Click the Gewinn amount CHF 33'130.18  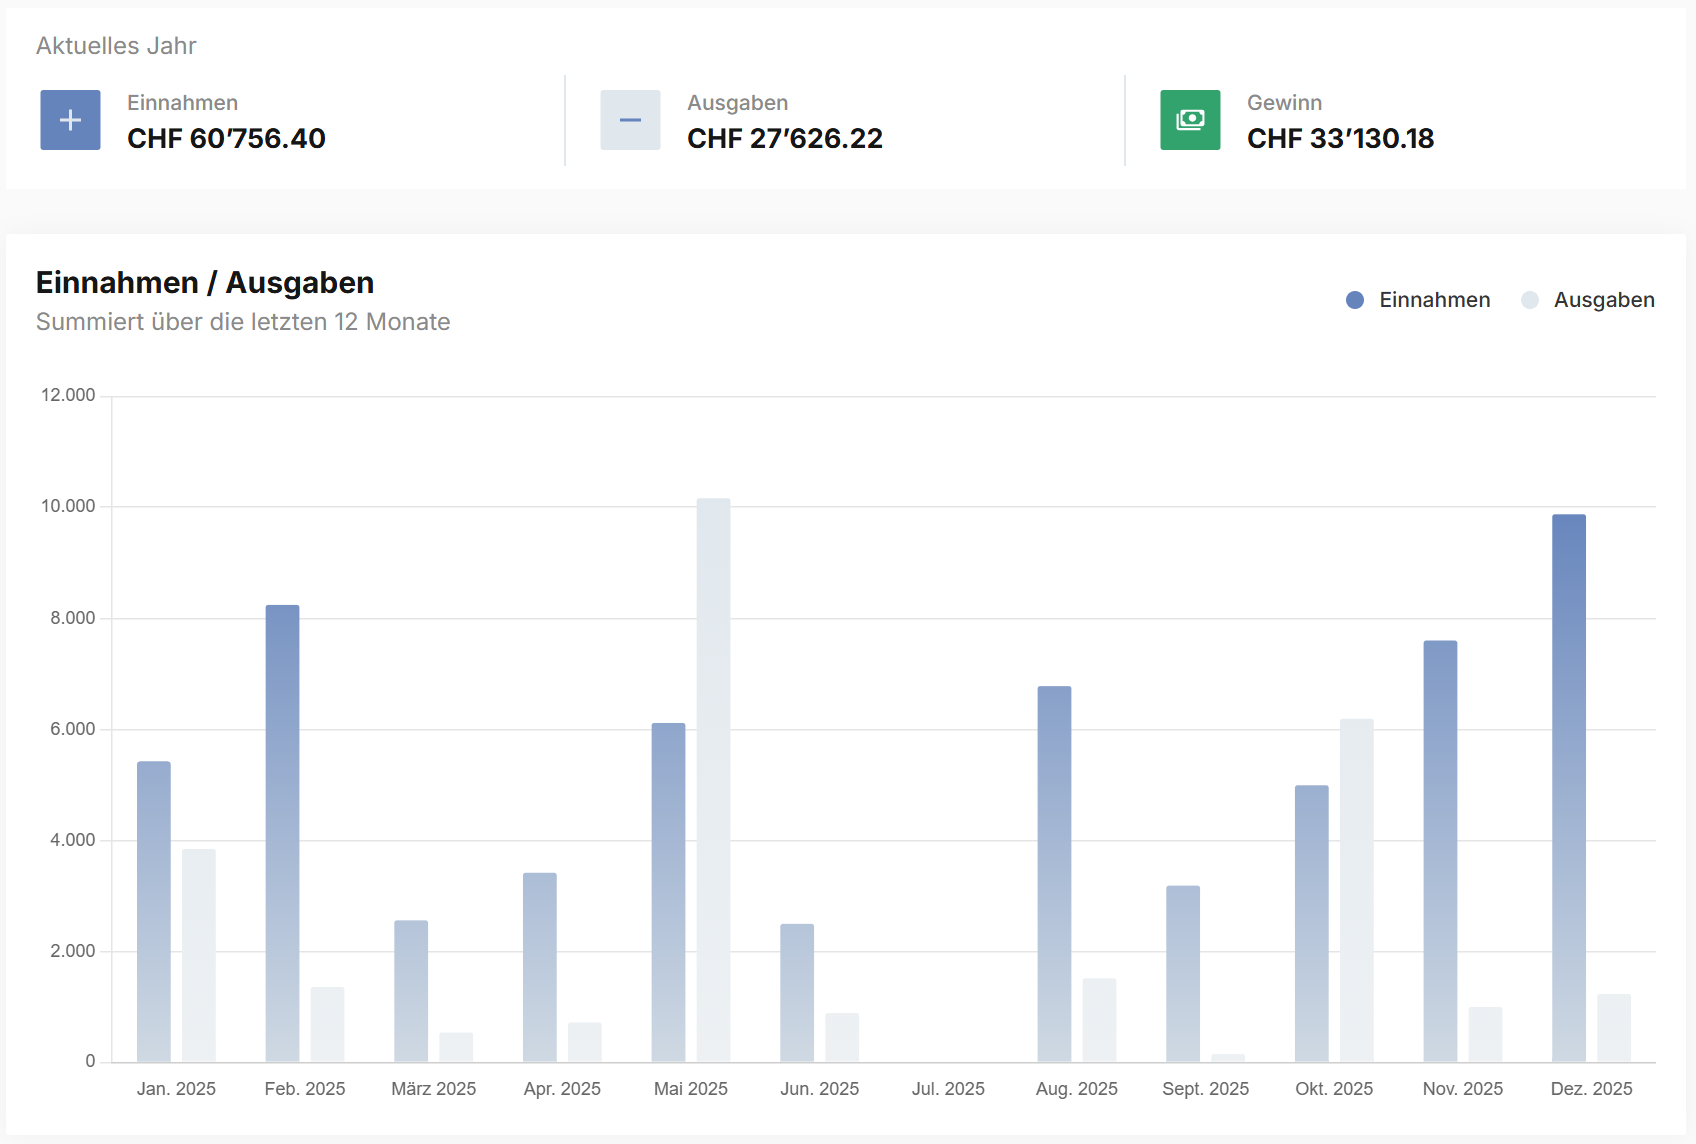pos(1340,138)
